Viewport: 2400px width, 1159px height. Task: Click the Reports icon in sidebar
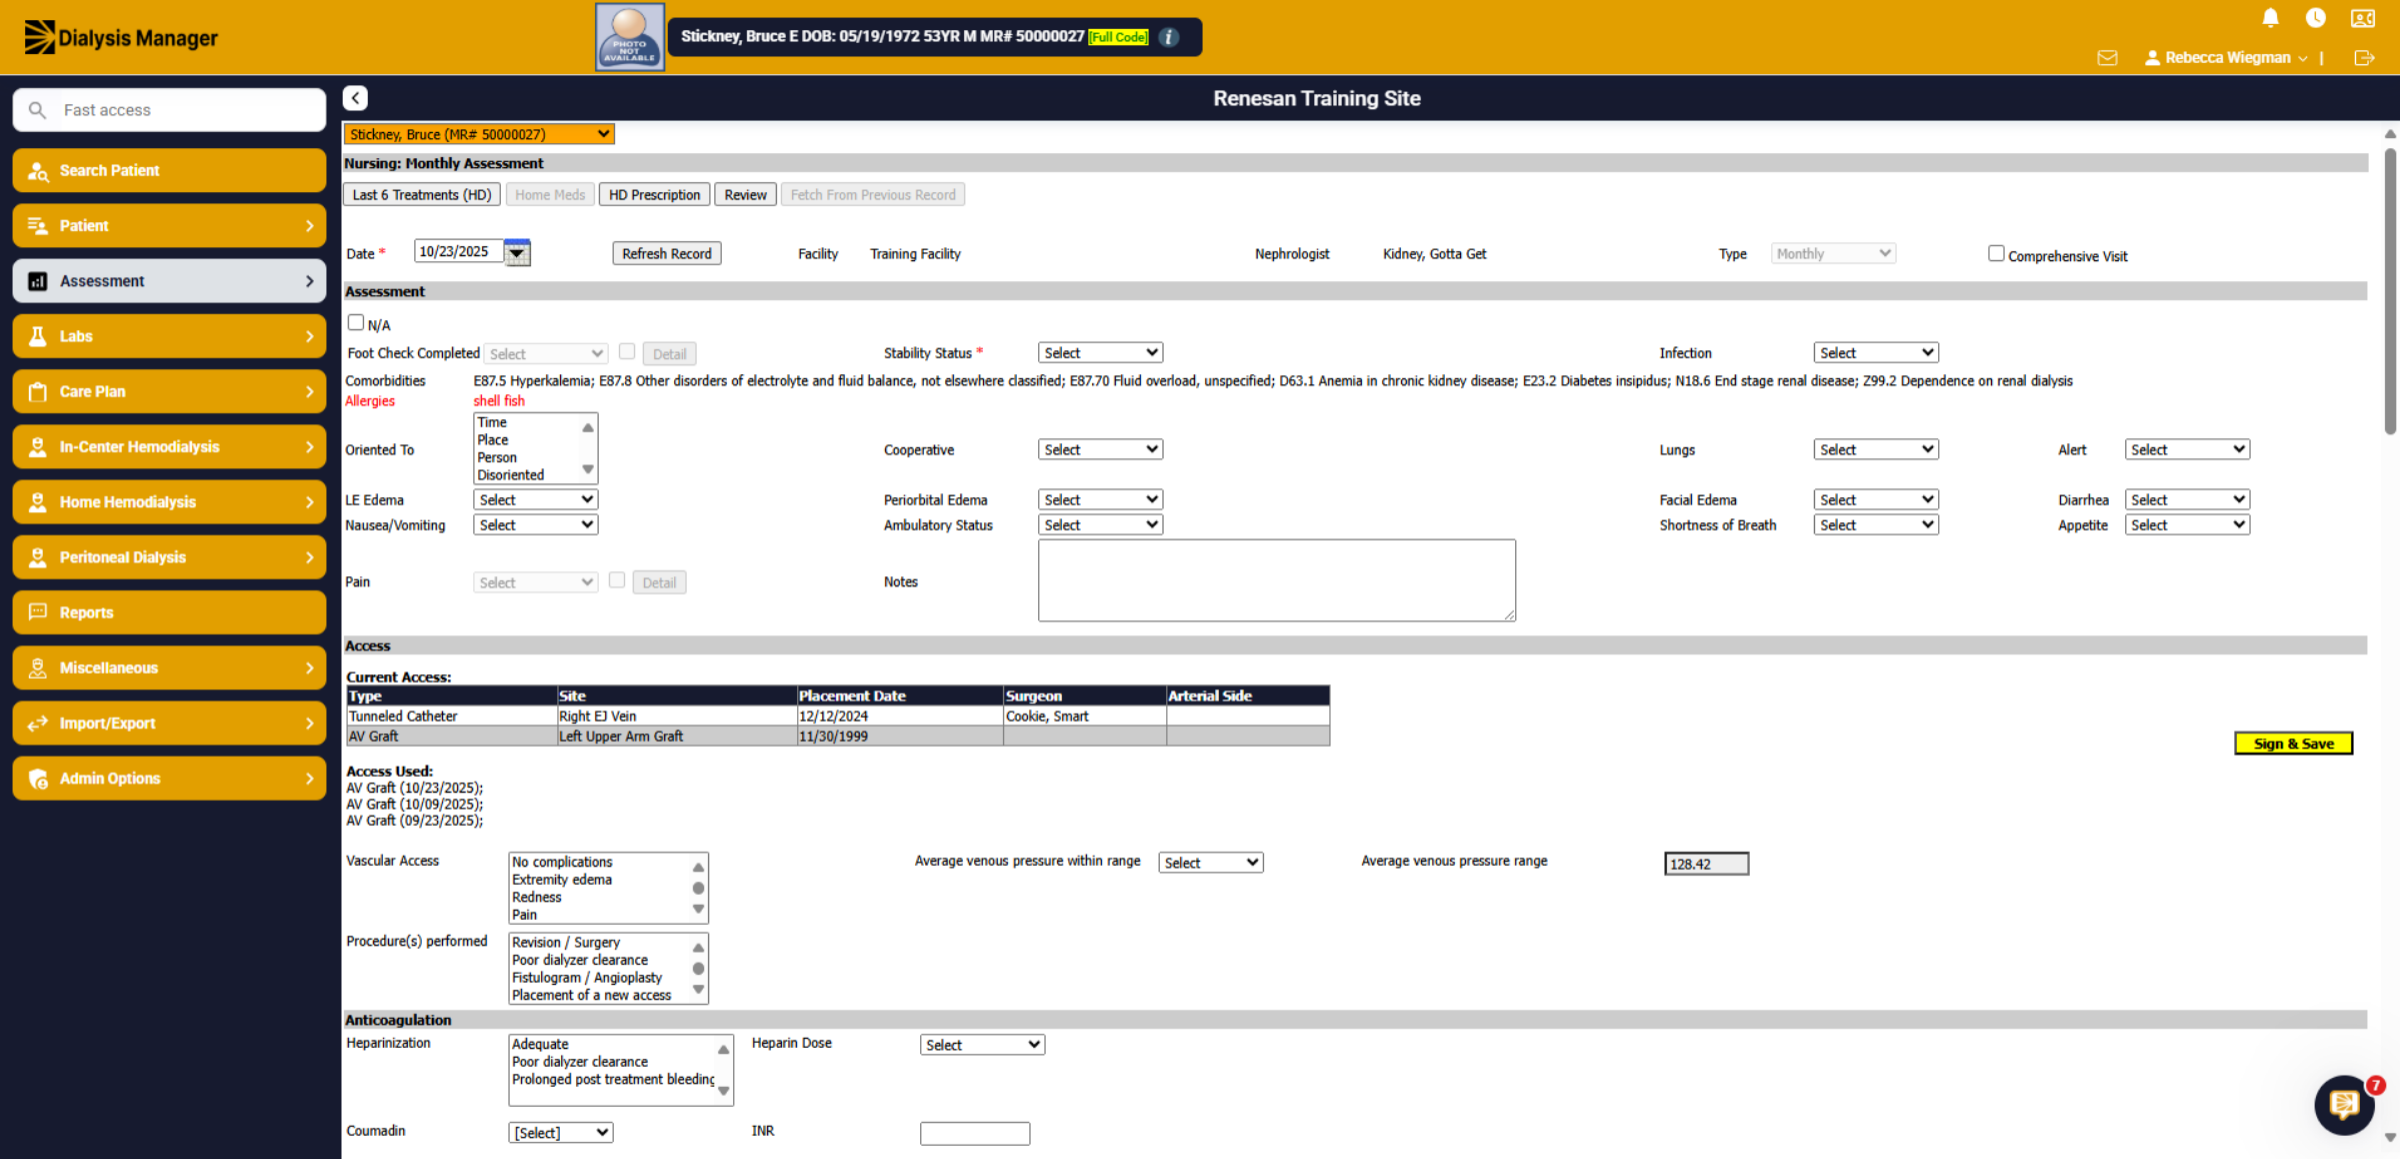pos(38,612)
